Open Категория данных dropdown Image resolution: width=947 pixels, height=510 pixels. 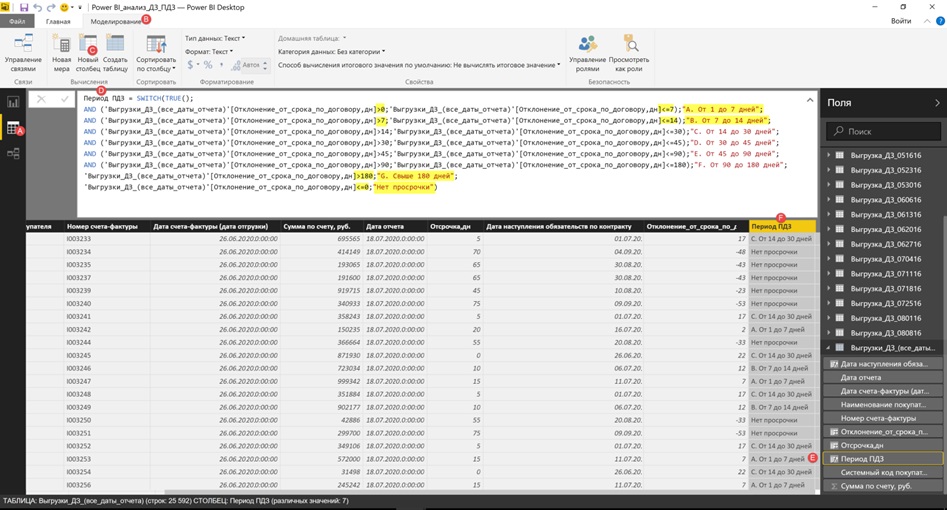pyautogui.click(x=332, y=51)
